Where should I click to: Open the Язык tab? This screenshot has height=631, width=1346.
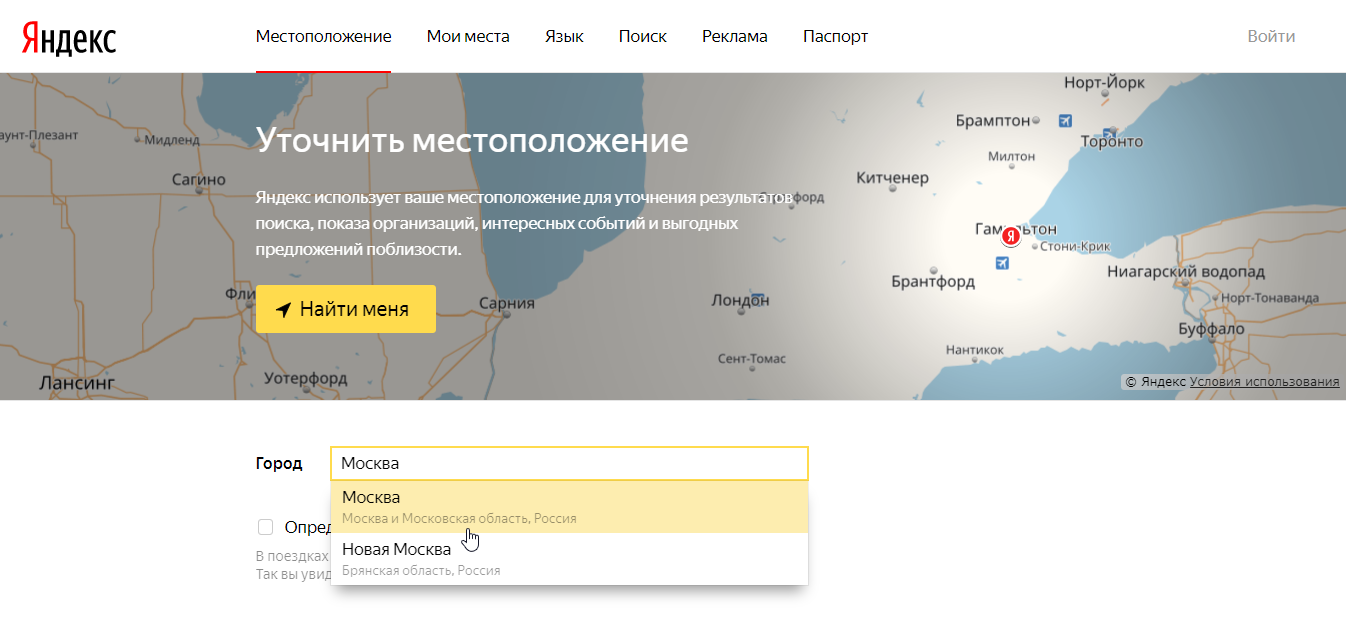[564, 36]
